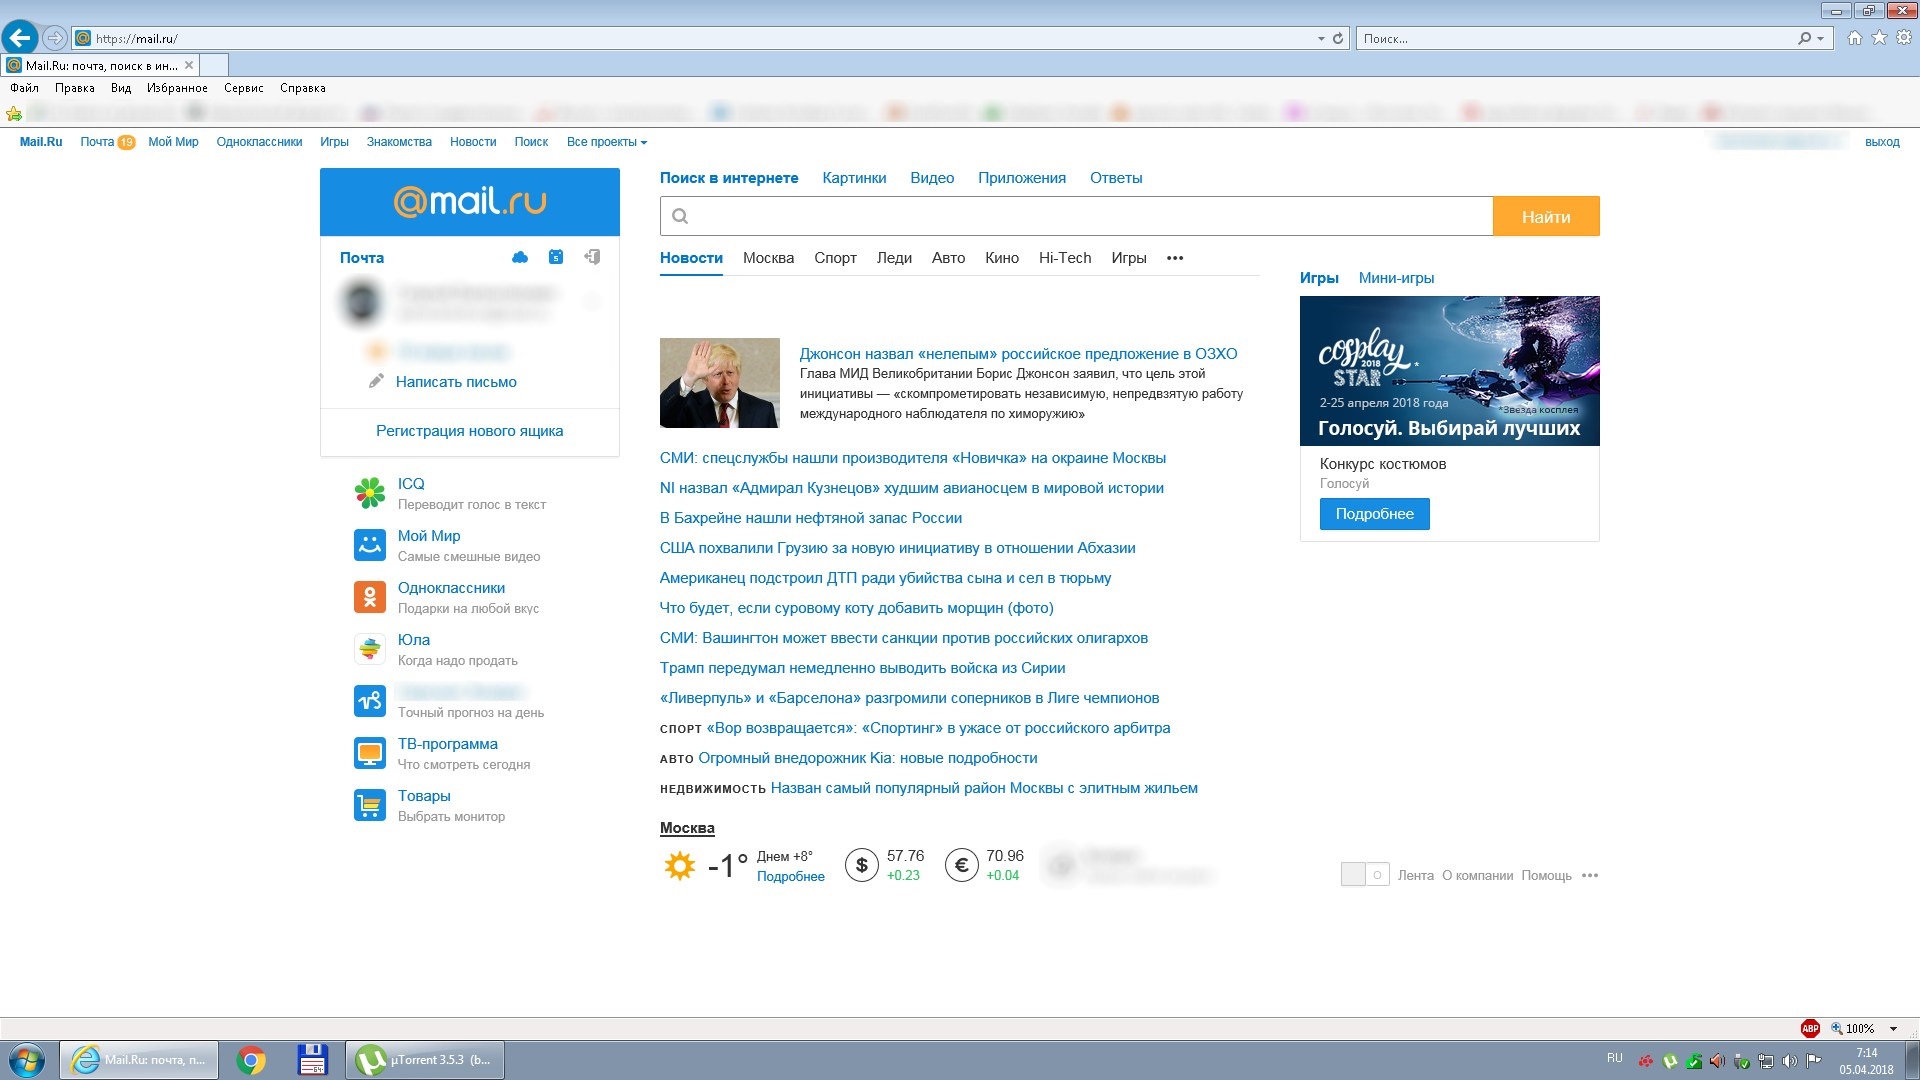Open Google Chrome from the taskbar

[x=251, y=1060]
